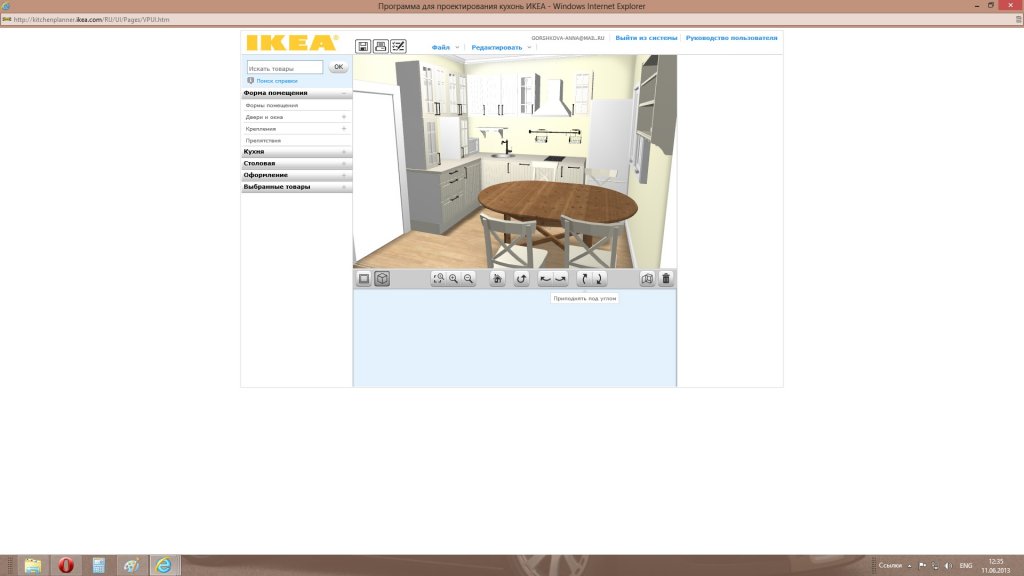Image resolution: width=1024 pixels, height=576 pixels.
Task: Click the save kitchen design icon
Action: pyautogui.click(x=363, y=46)
